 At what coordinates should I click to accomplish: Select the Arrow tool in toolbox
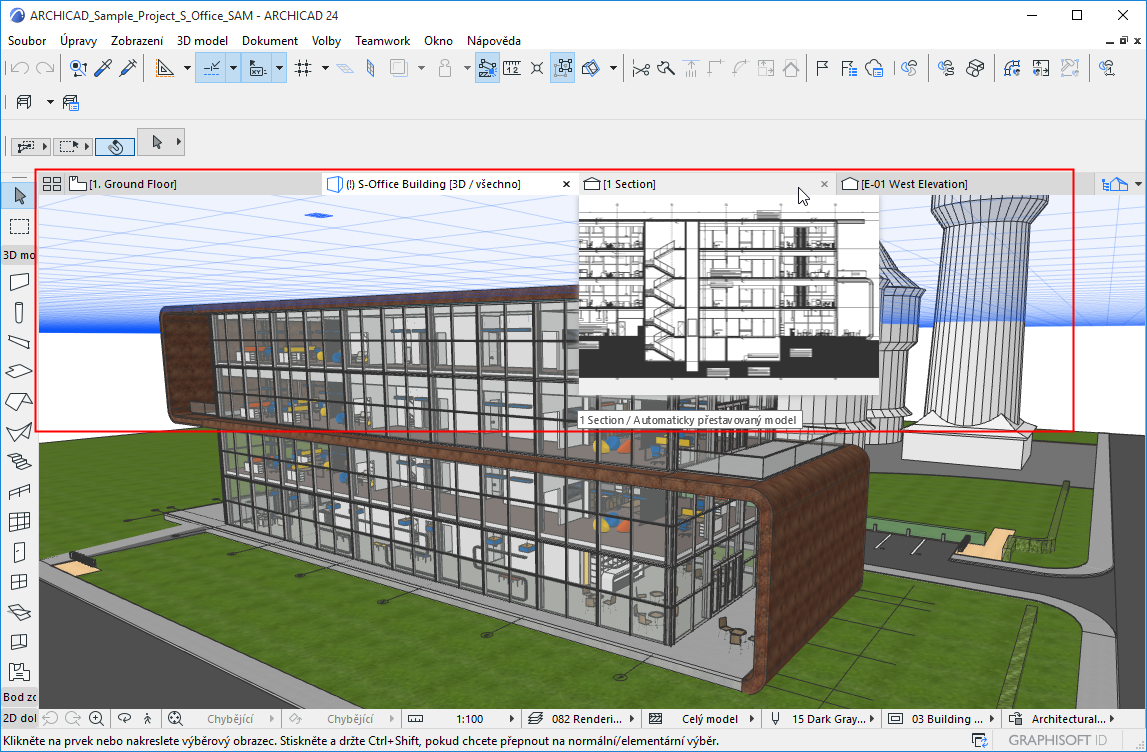[20, 195]
